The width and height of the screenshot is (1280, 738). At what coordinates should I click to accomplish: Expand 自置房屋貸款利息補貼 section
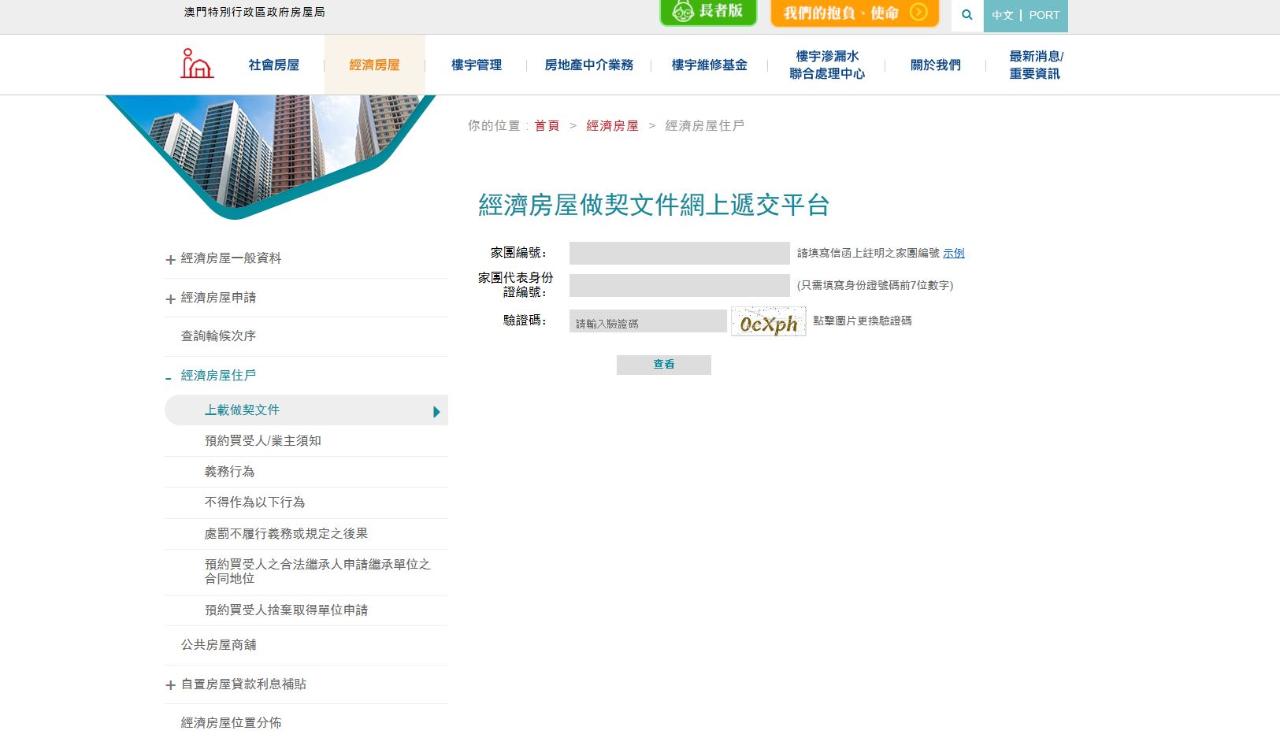point(171,686)
